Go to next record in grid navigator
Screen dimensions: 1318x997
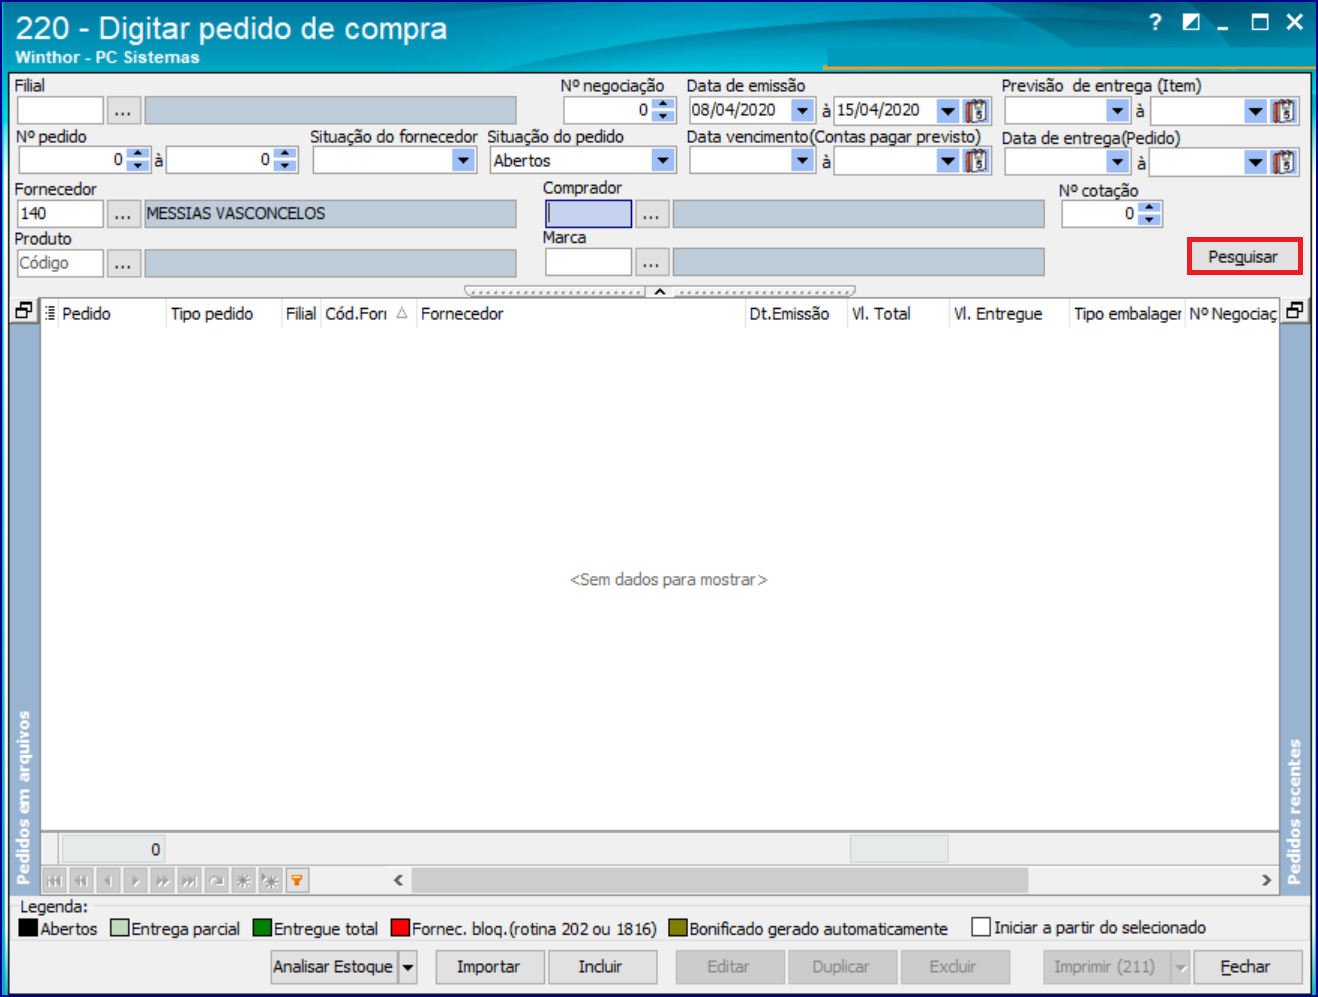point(135,881)
